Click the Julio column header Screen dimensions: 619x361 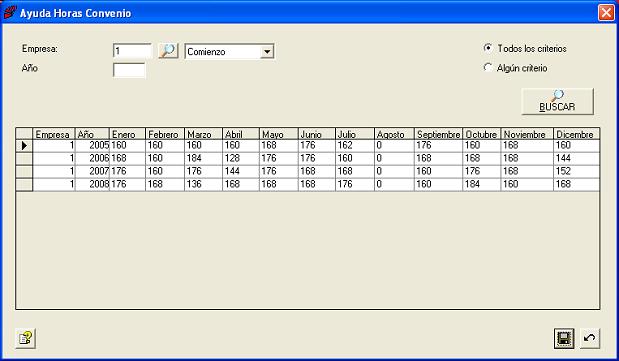click(355, 134)
